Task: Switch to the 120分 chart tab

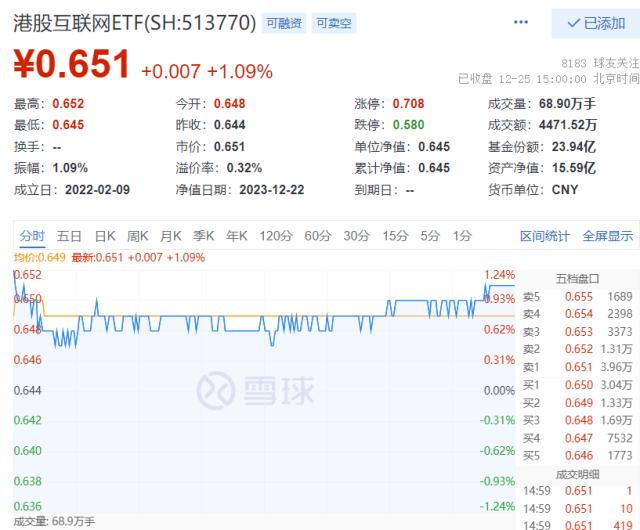Action: (x=276, y=236)
